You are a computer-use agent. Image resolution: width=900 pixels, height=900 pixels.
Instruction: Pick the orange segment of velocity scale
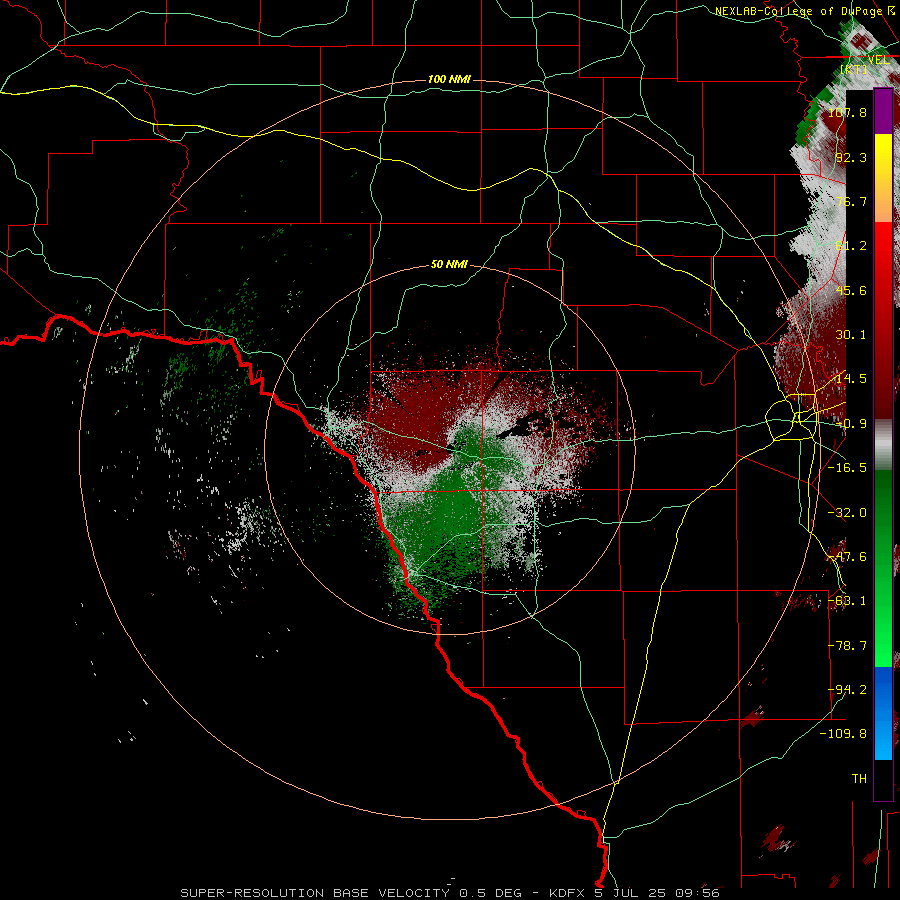point(883,200)
